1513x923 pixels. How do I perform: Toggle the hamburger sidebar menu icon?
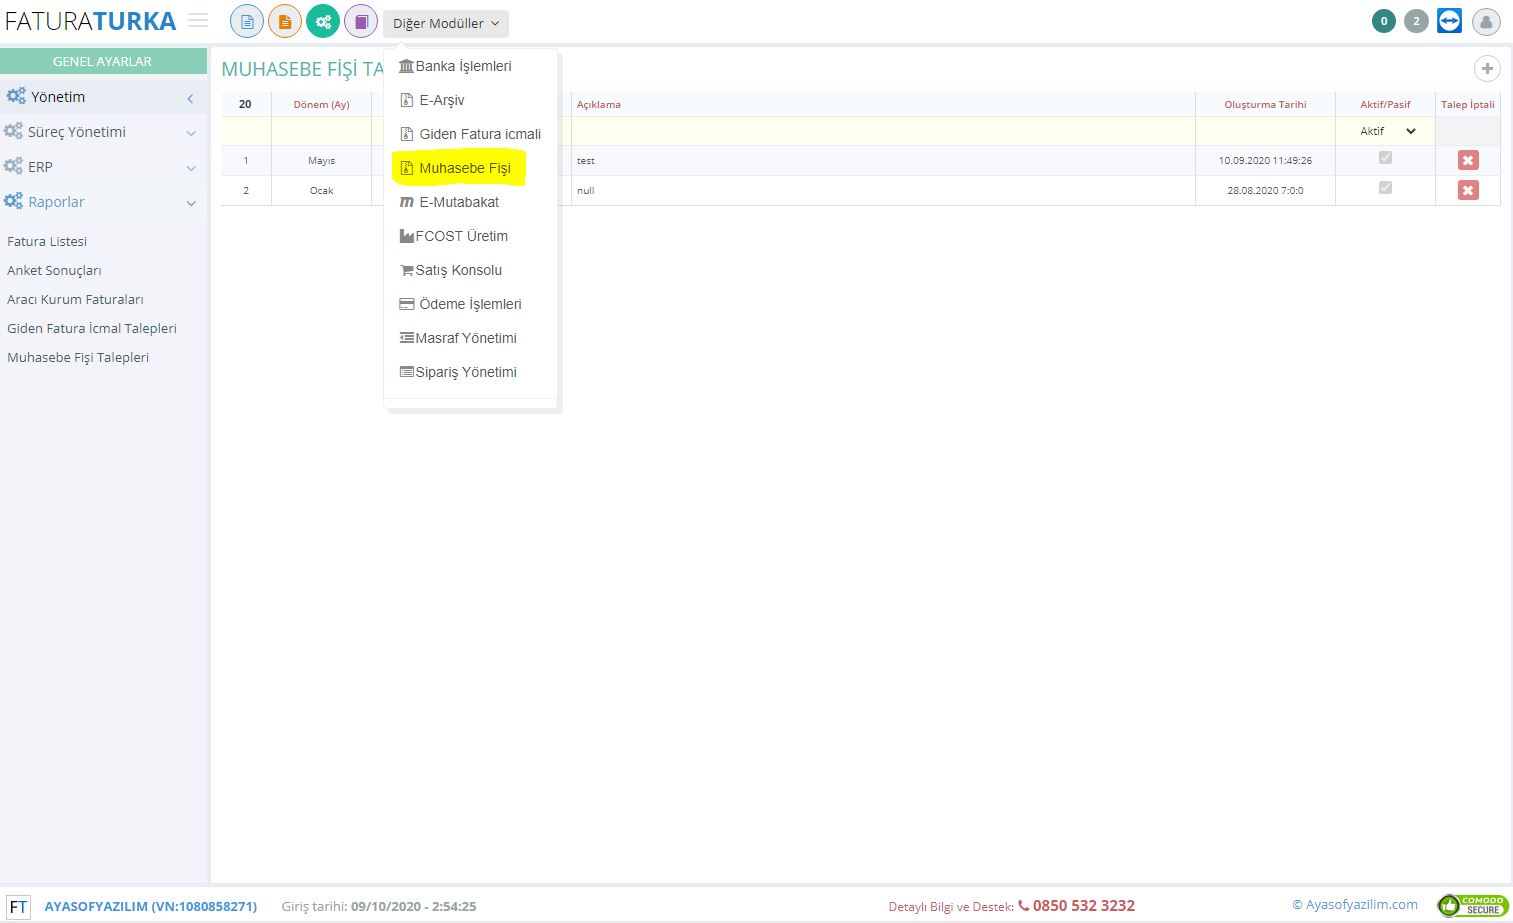click(x=198, y=21)
